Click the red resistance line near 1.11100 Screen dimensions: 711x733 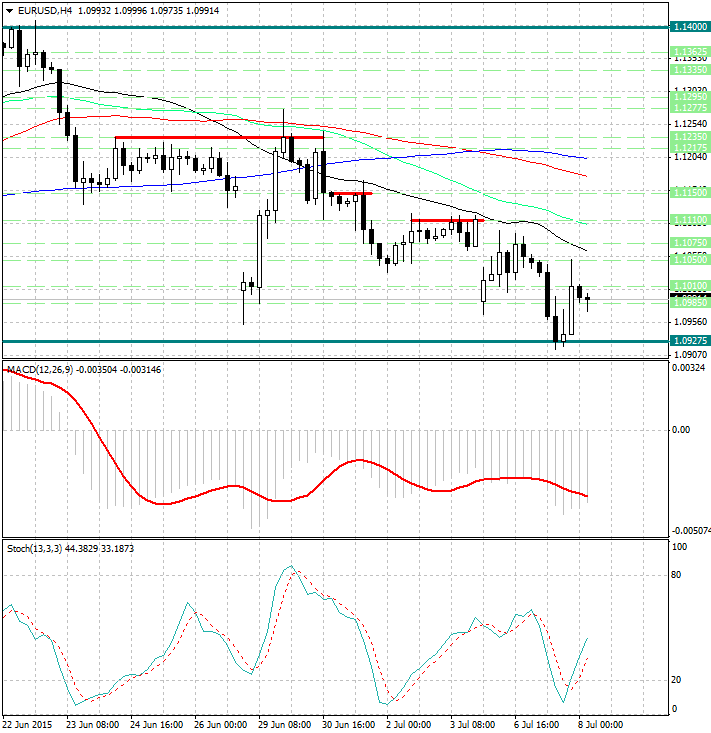447,220
